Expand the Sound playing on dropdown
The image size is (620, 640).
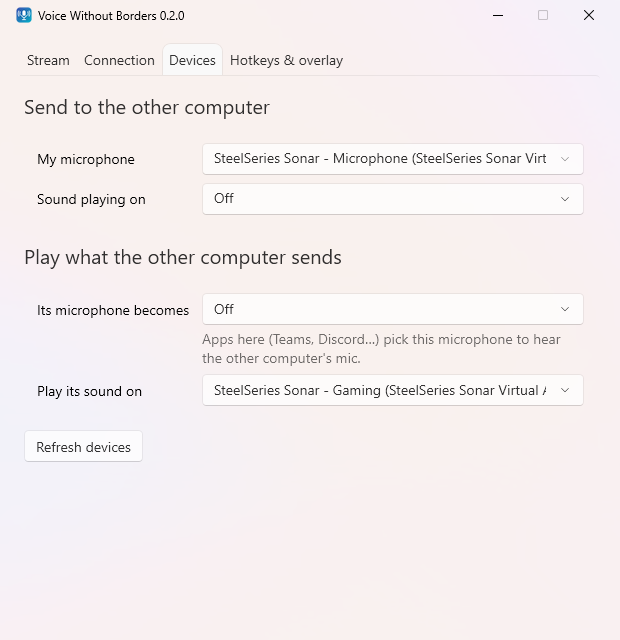point(393,199)
